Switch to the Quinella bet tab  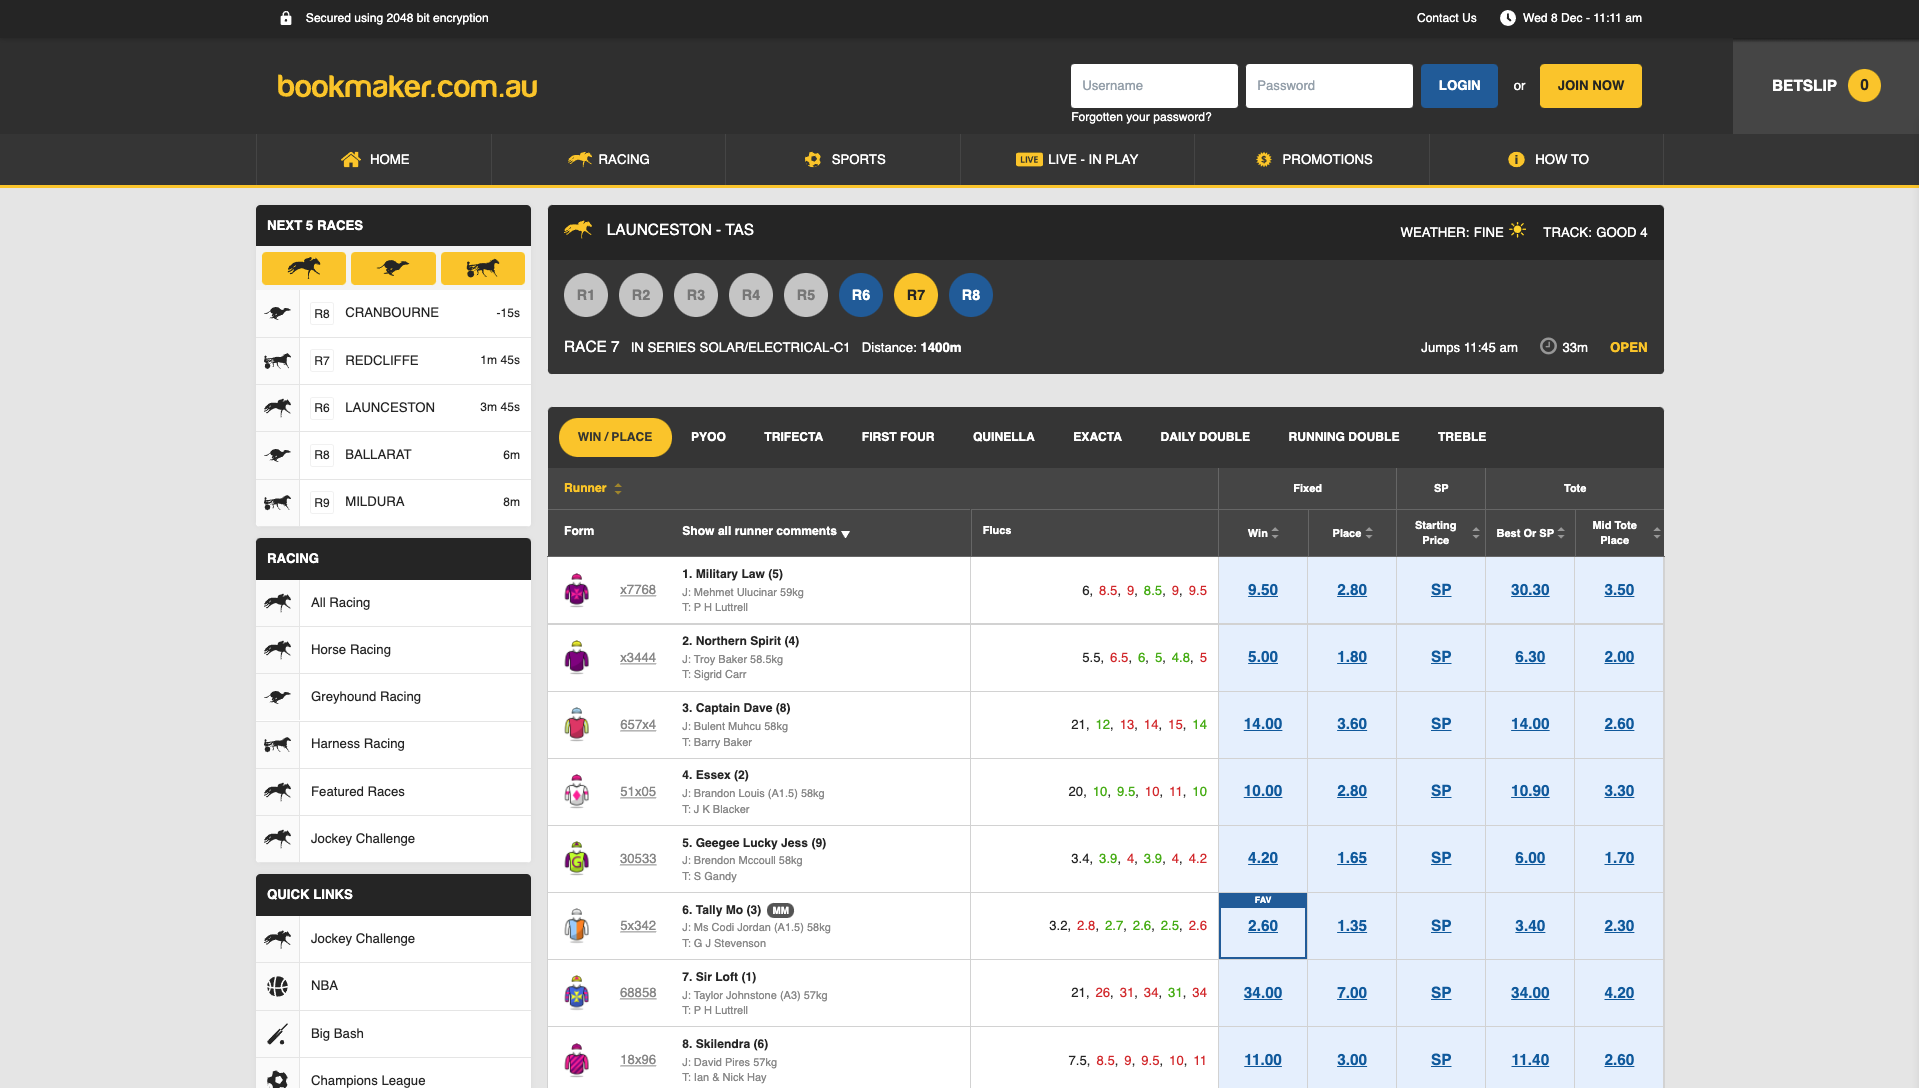pyautogui.click(x=1003, y=437)
